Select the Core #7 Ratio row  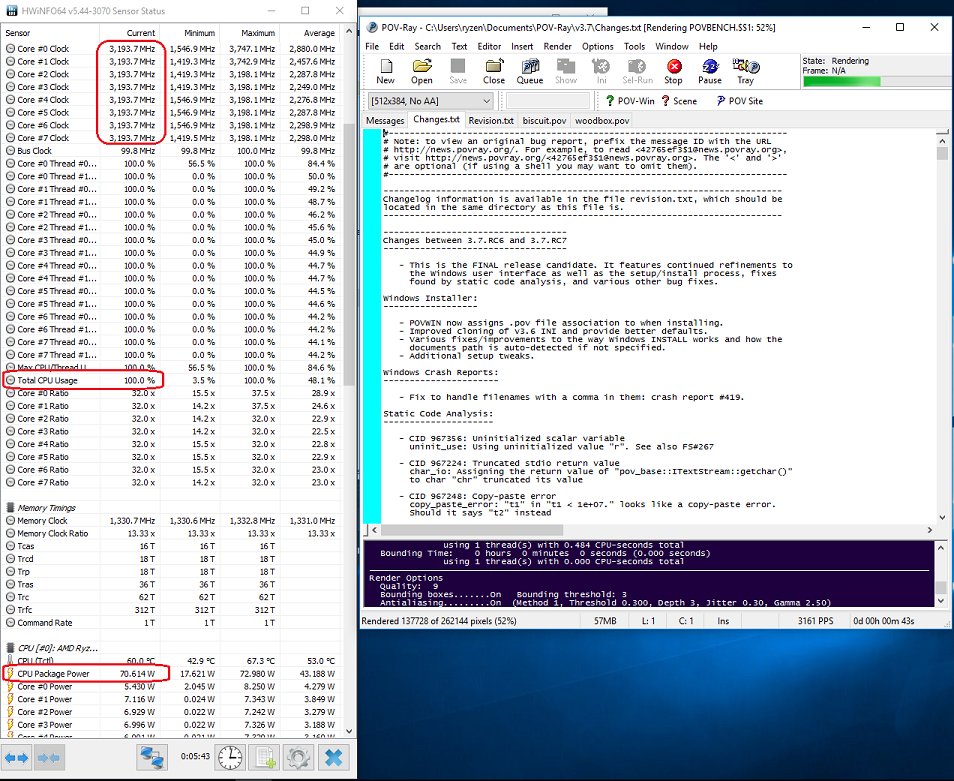[x=171, y=482]
